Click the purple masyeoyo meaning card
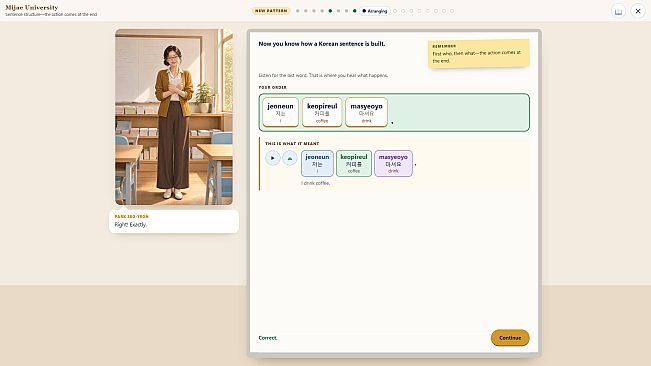Viewport: 651px width, 366px height. (x=393, y=163)
